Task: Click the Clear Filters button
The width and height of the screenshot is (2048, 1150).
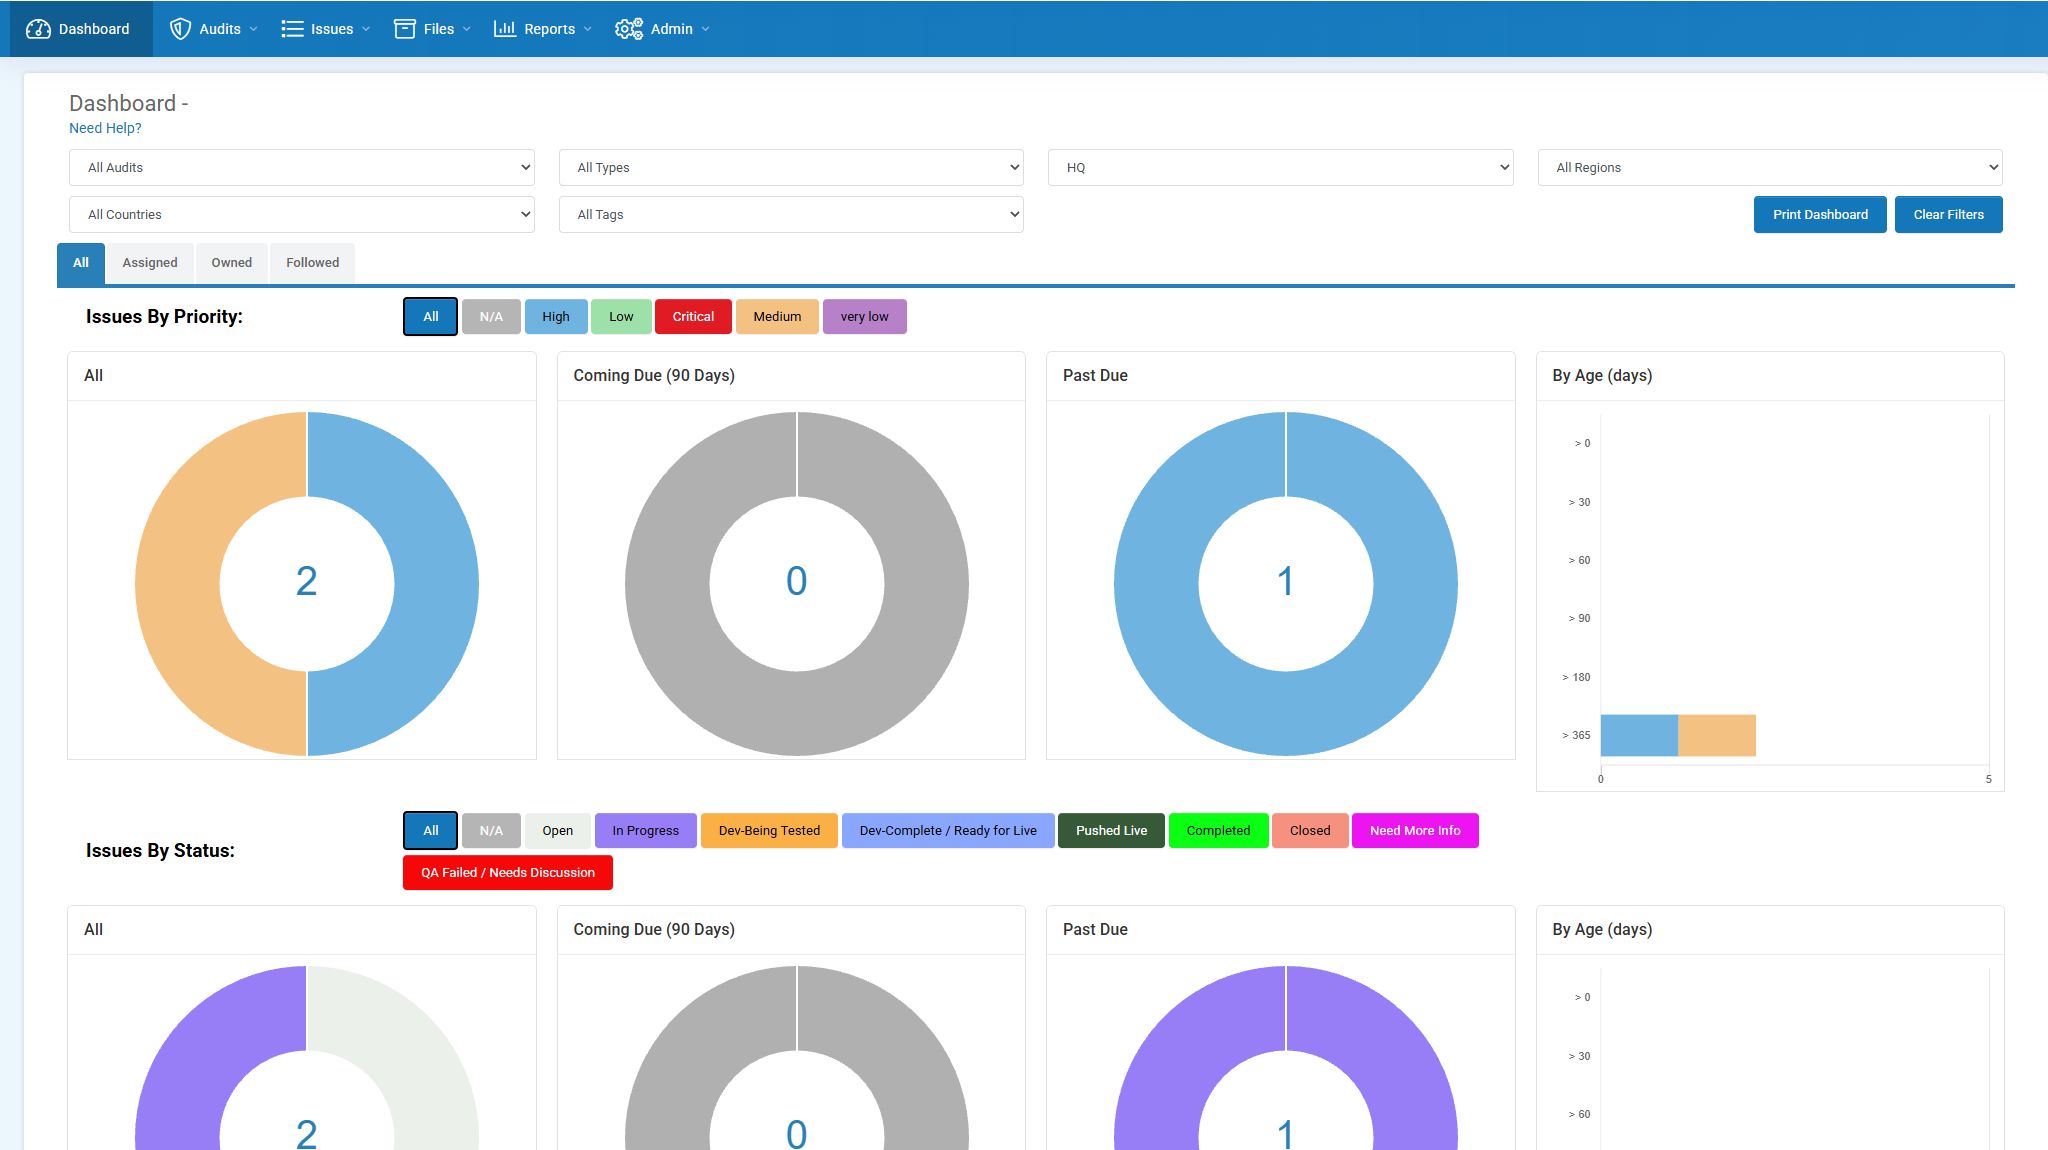Action: (1948, 215)
